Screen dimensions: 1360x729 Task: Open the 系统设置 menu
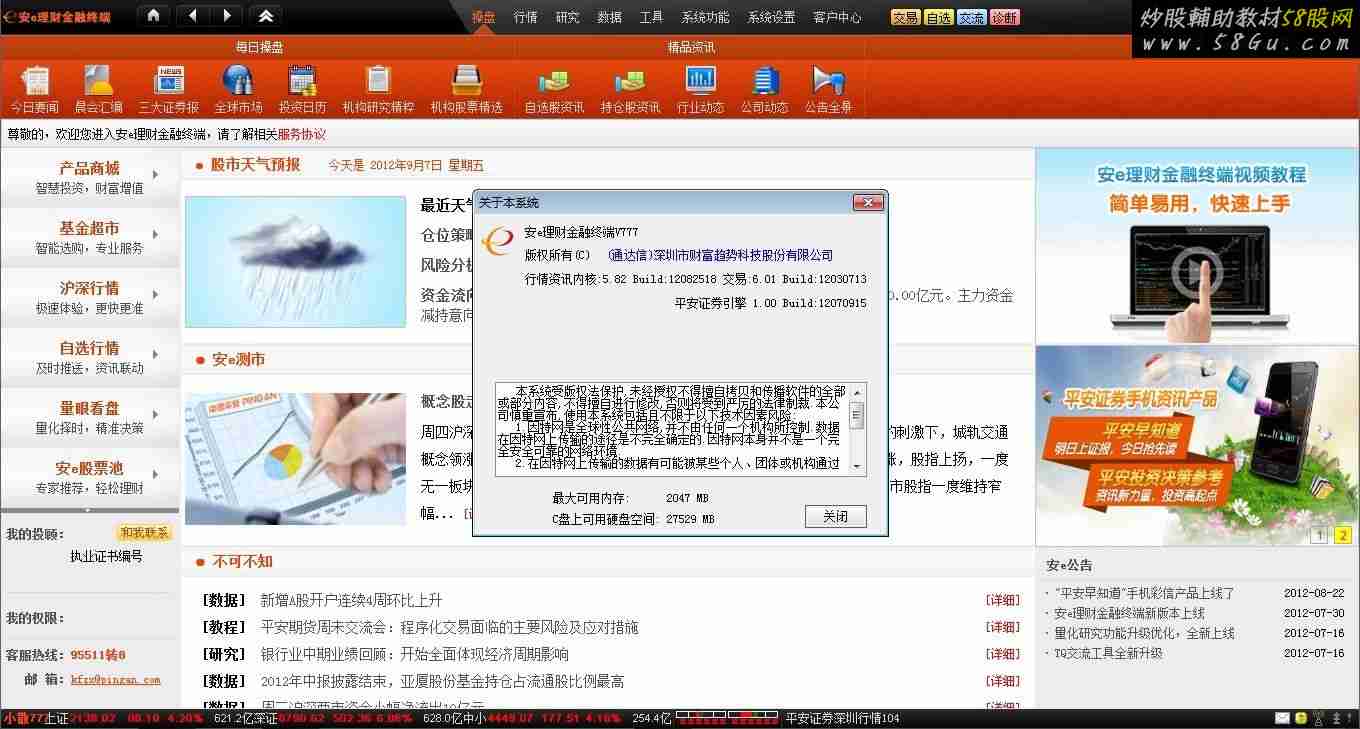click(x=772, y=17)
